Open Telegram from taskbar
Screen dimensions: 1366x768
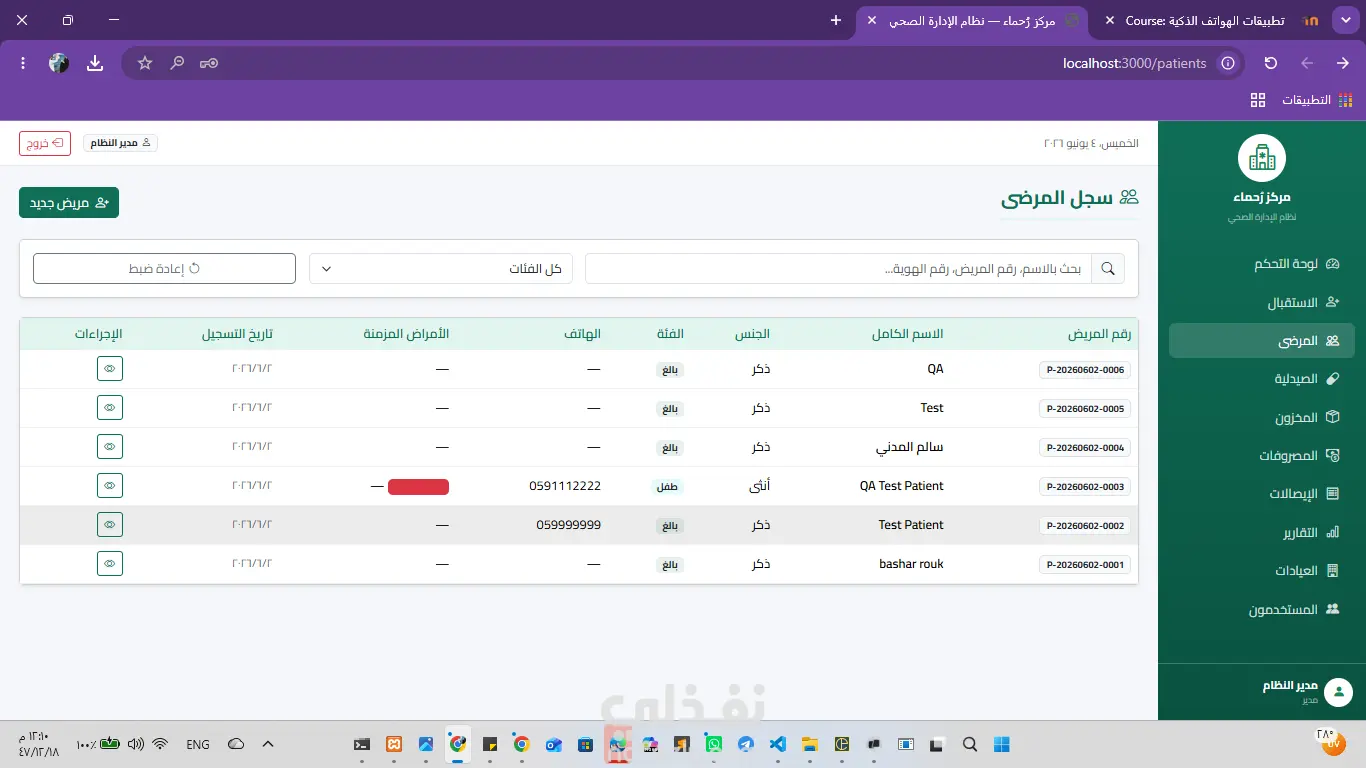tap(746, 744)
